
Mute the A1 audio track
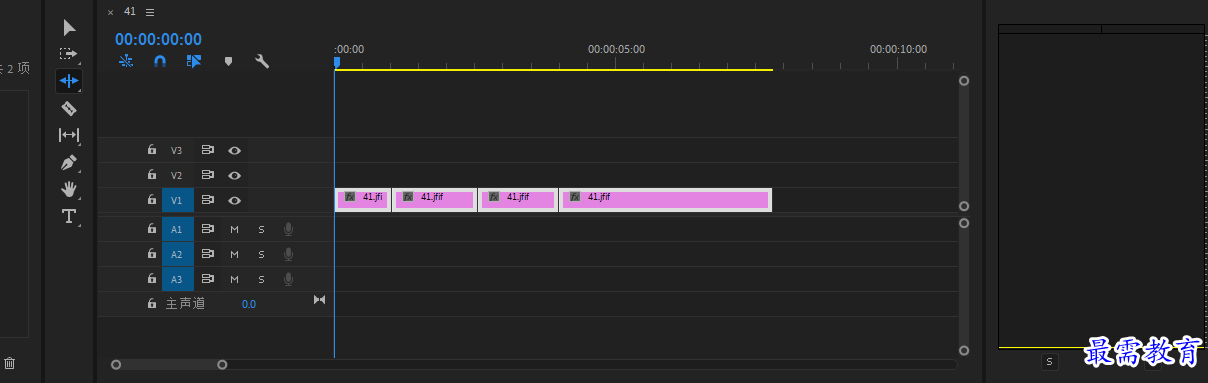[x=234, y=229]
